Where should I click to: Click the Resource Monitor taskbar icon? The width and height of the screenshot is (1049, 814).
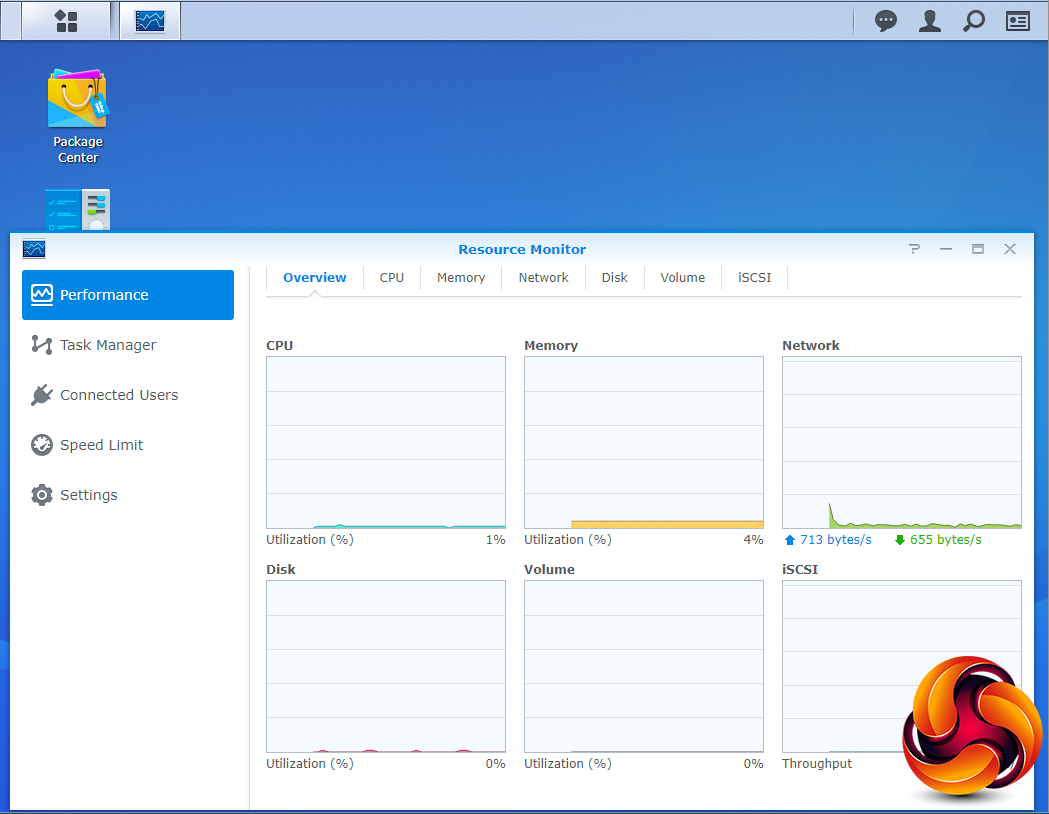[150, 21]
